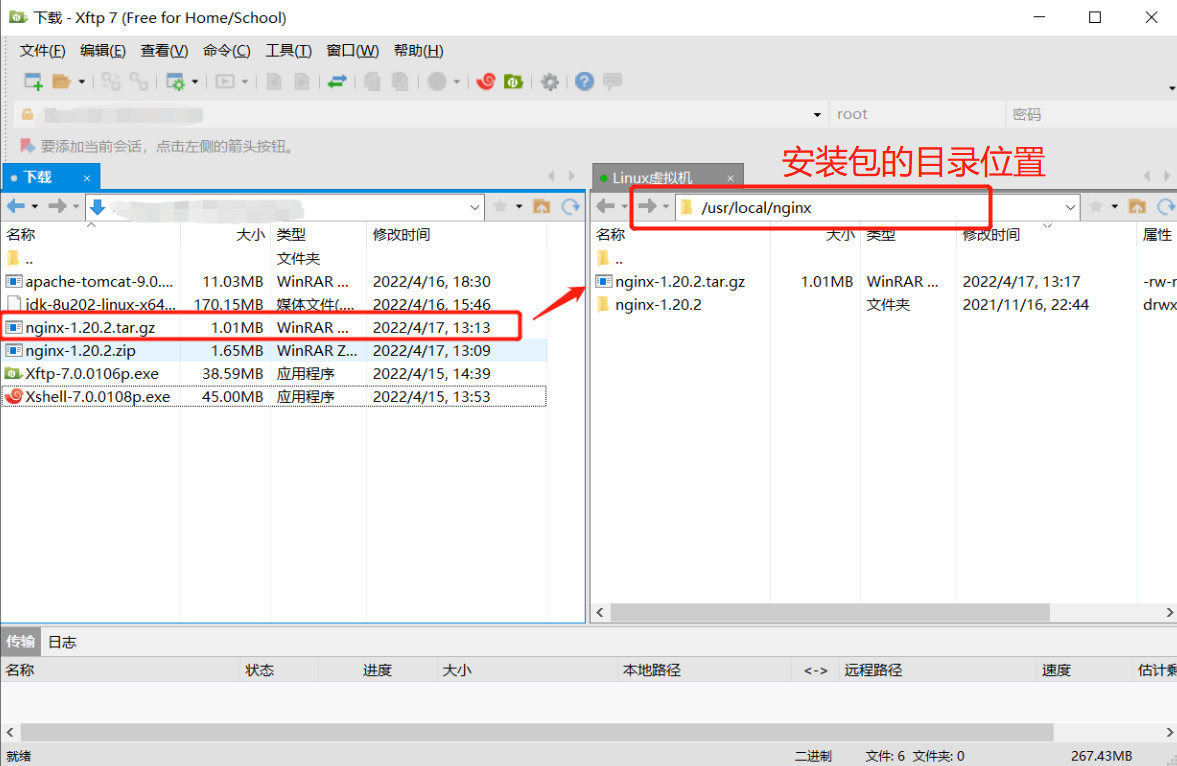
Task: Sort local files by 名称 column header
Action: [91, 234]
